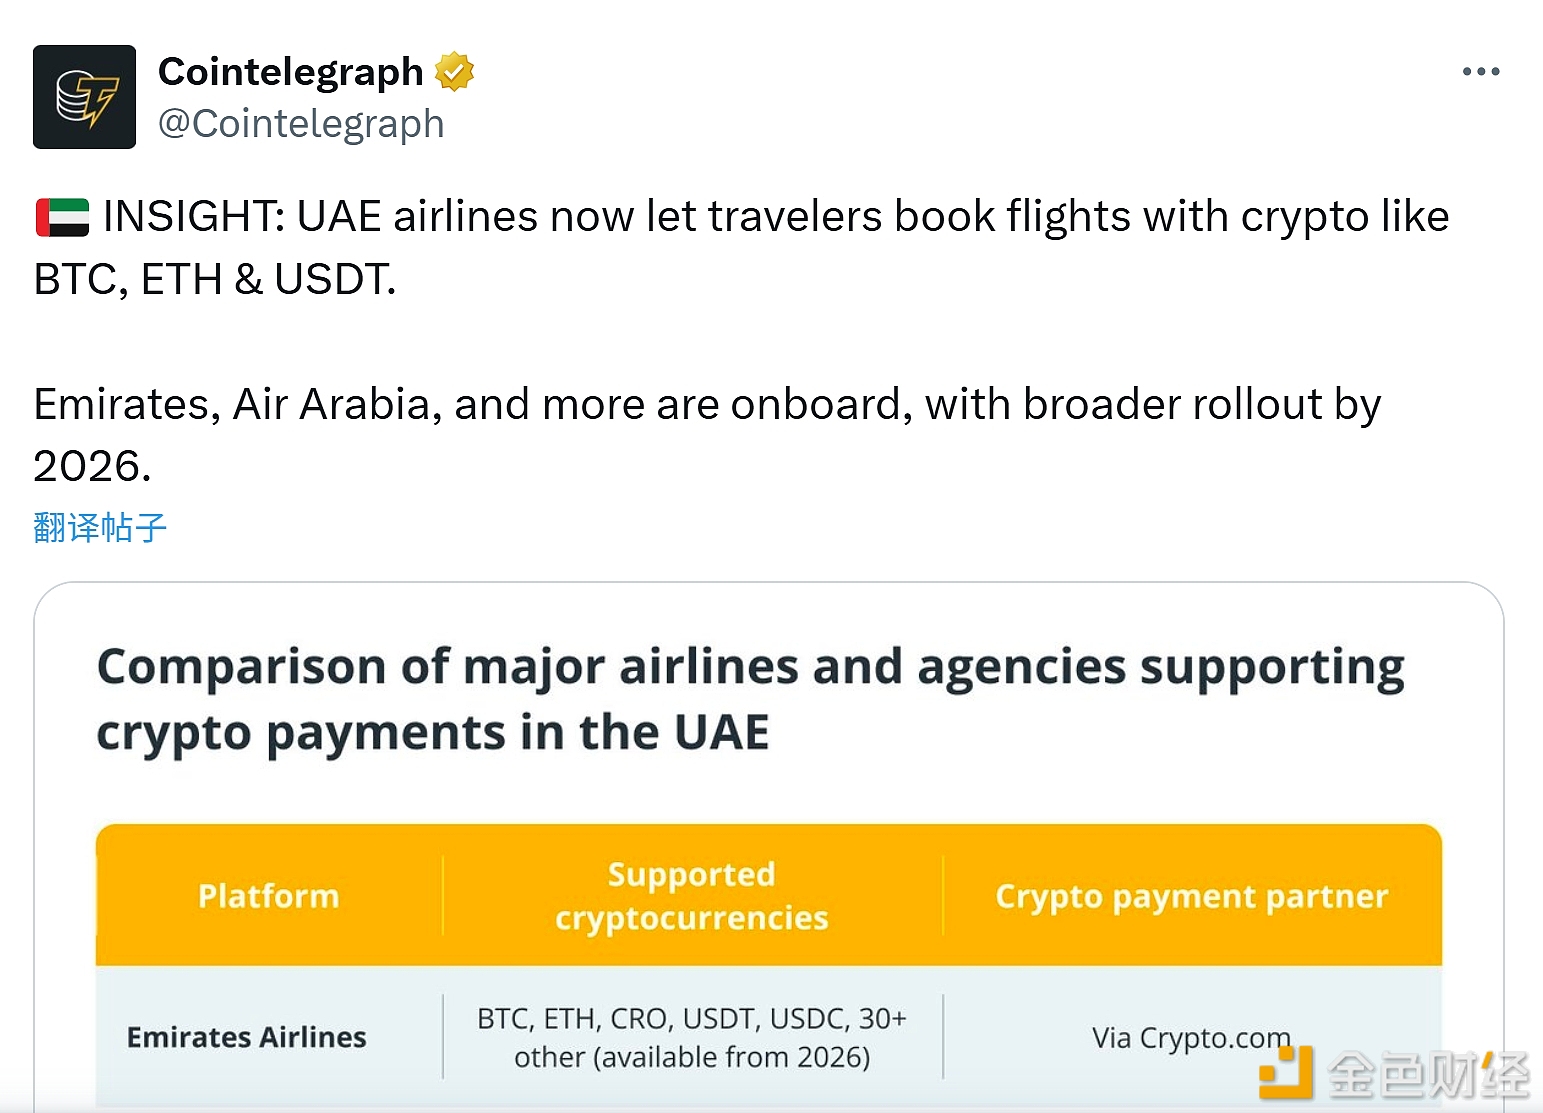1543x1113 pixels.
Task: Open the three-dot more options menu
Action: point(1480,72)
